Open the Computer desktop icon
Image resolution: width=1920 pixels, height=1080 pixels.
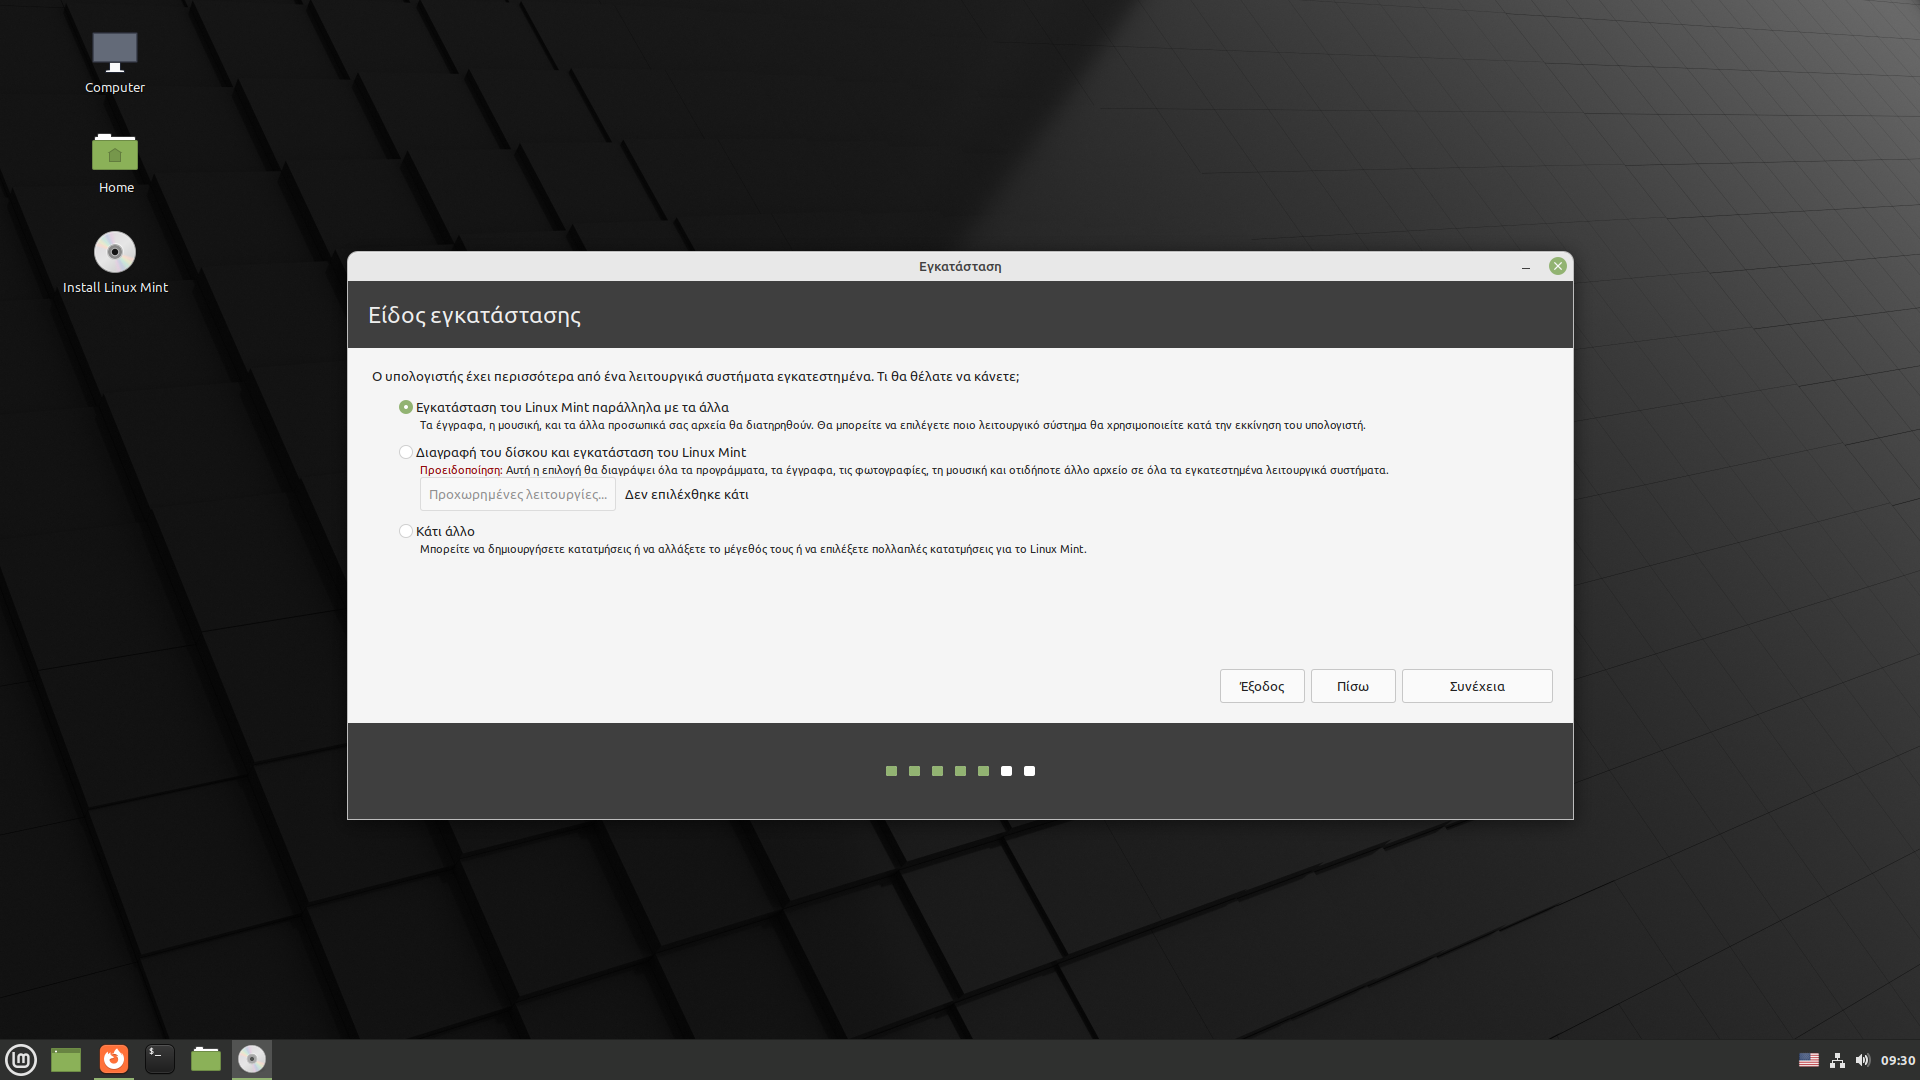114,53
